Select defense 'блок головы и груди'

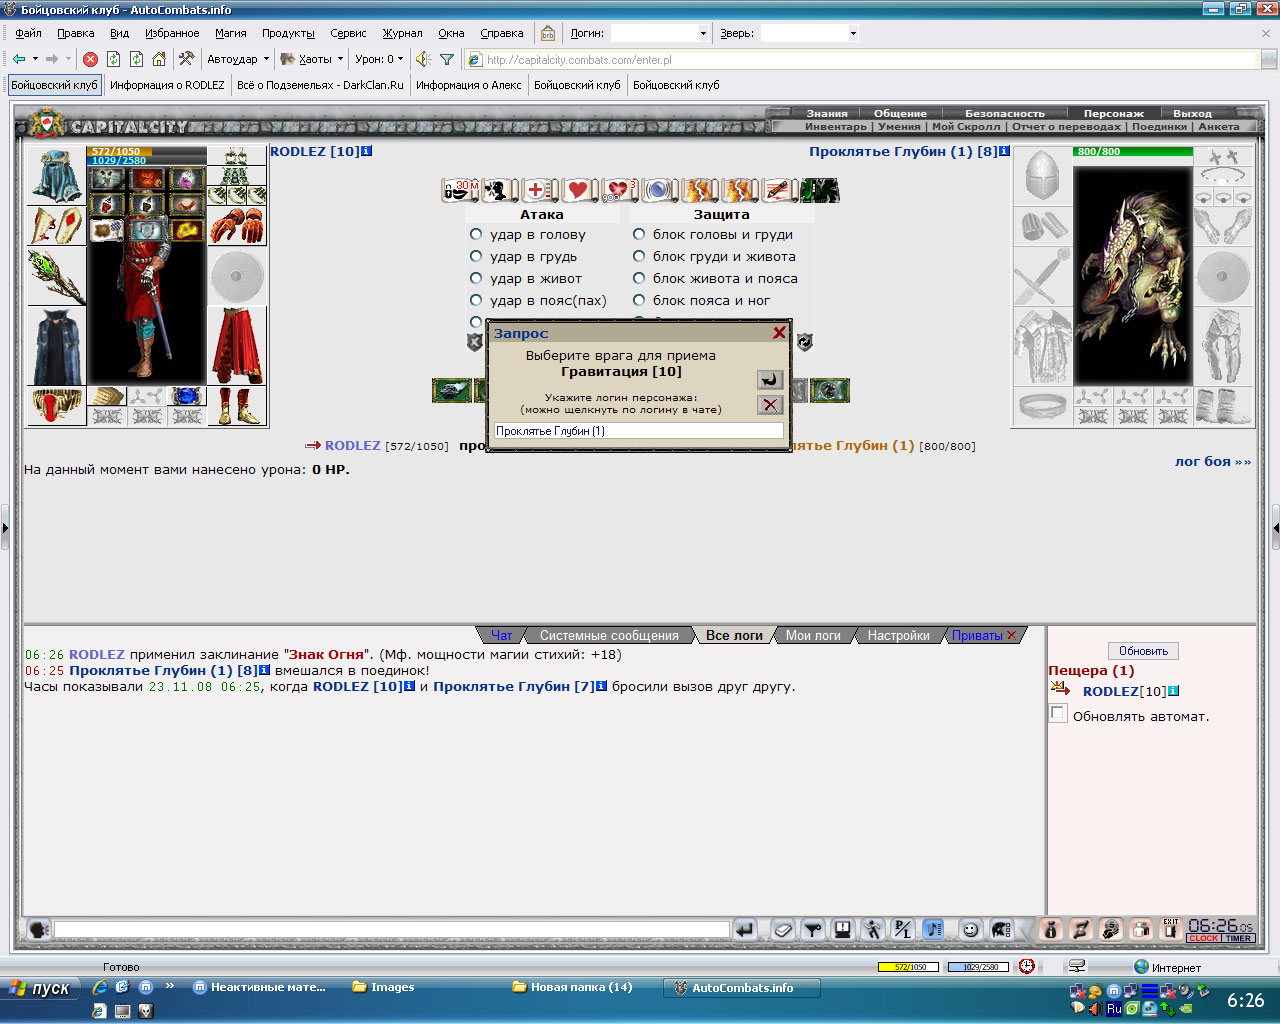639,234
